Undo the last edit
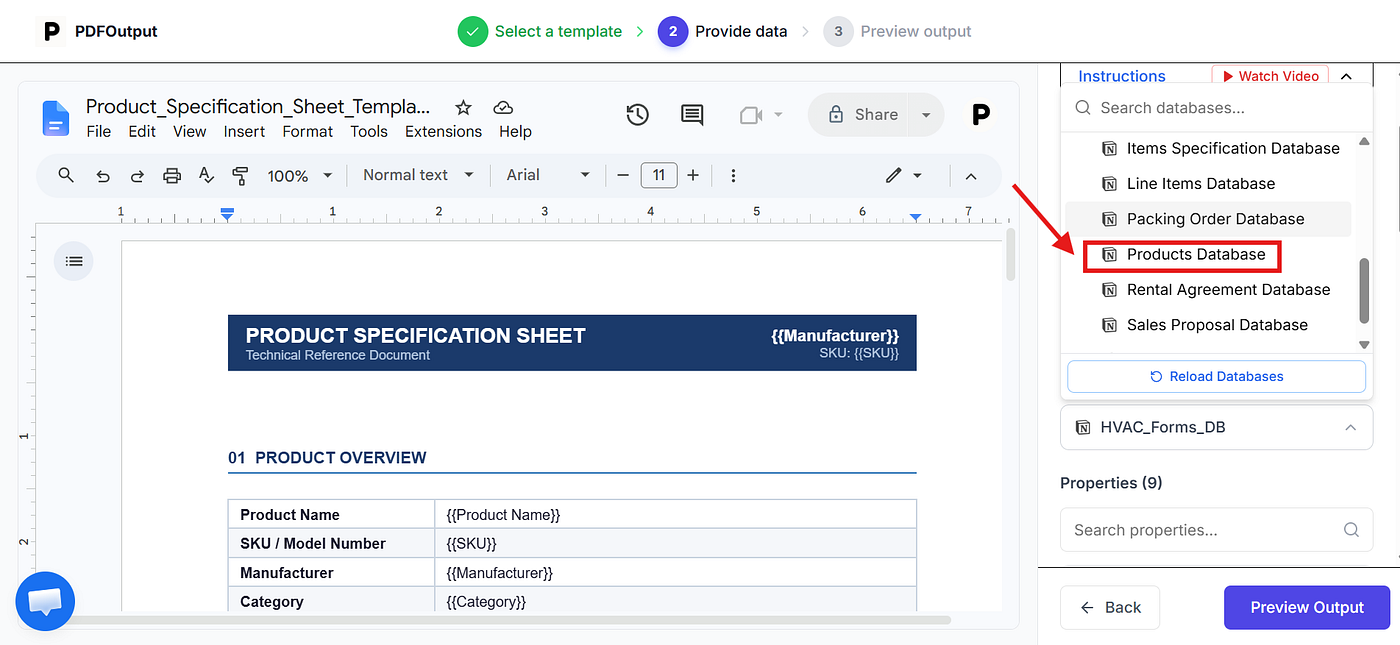Image resolution: width=1400 pixels, height=645 pixels. point(102,176)
